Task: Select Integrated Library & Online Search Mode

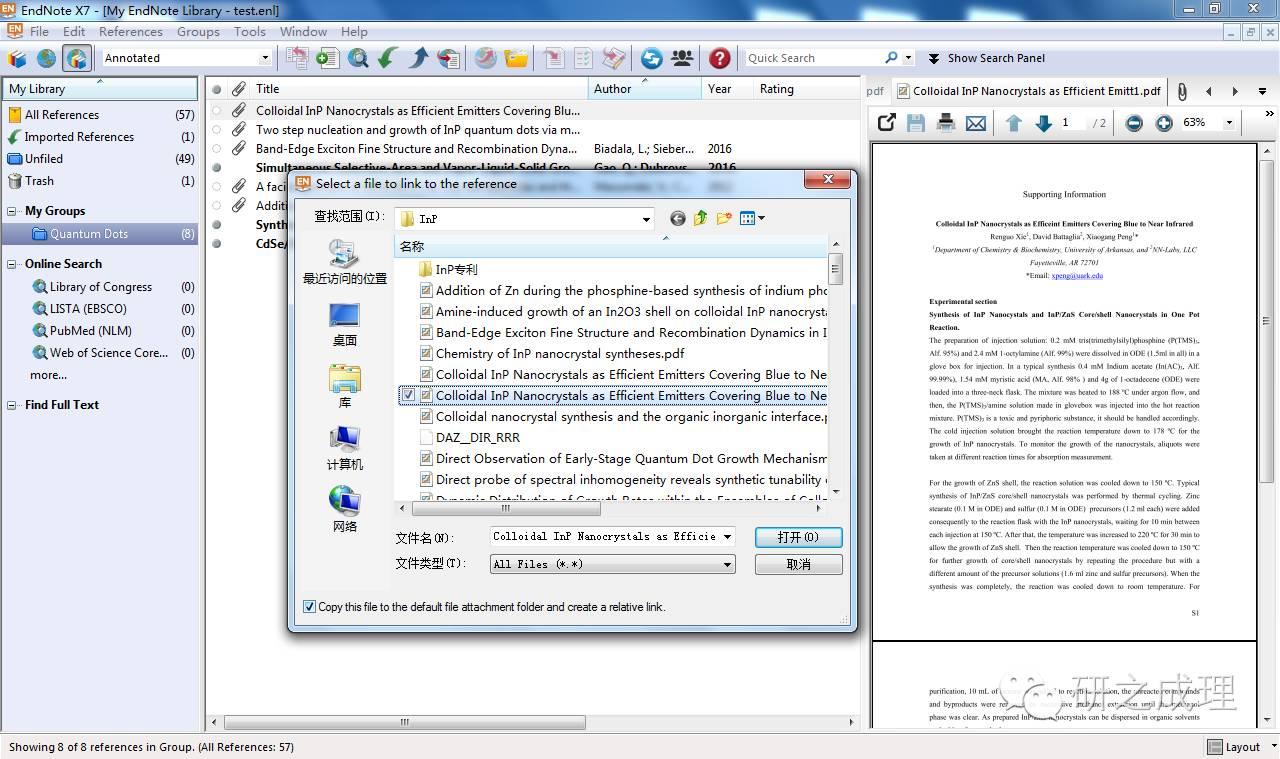Action: pyautogui.click(x=77, y=58)
